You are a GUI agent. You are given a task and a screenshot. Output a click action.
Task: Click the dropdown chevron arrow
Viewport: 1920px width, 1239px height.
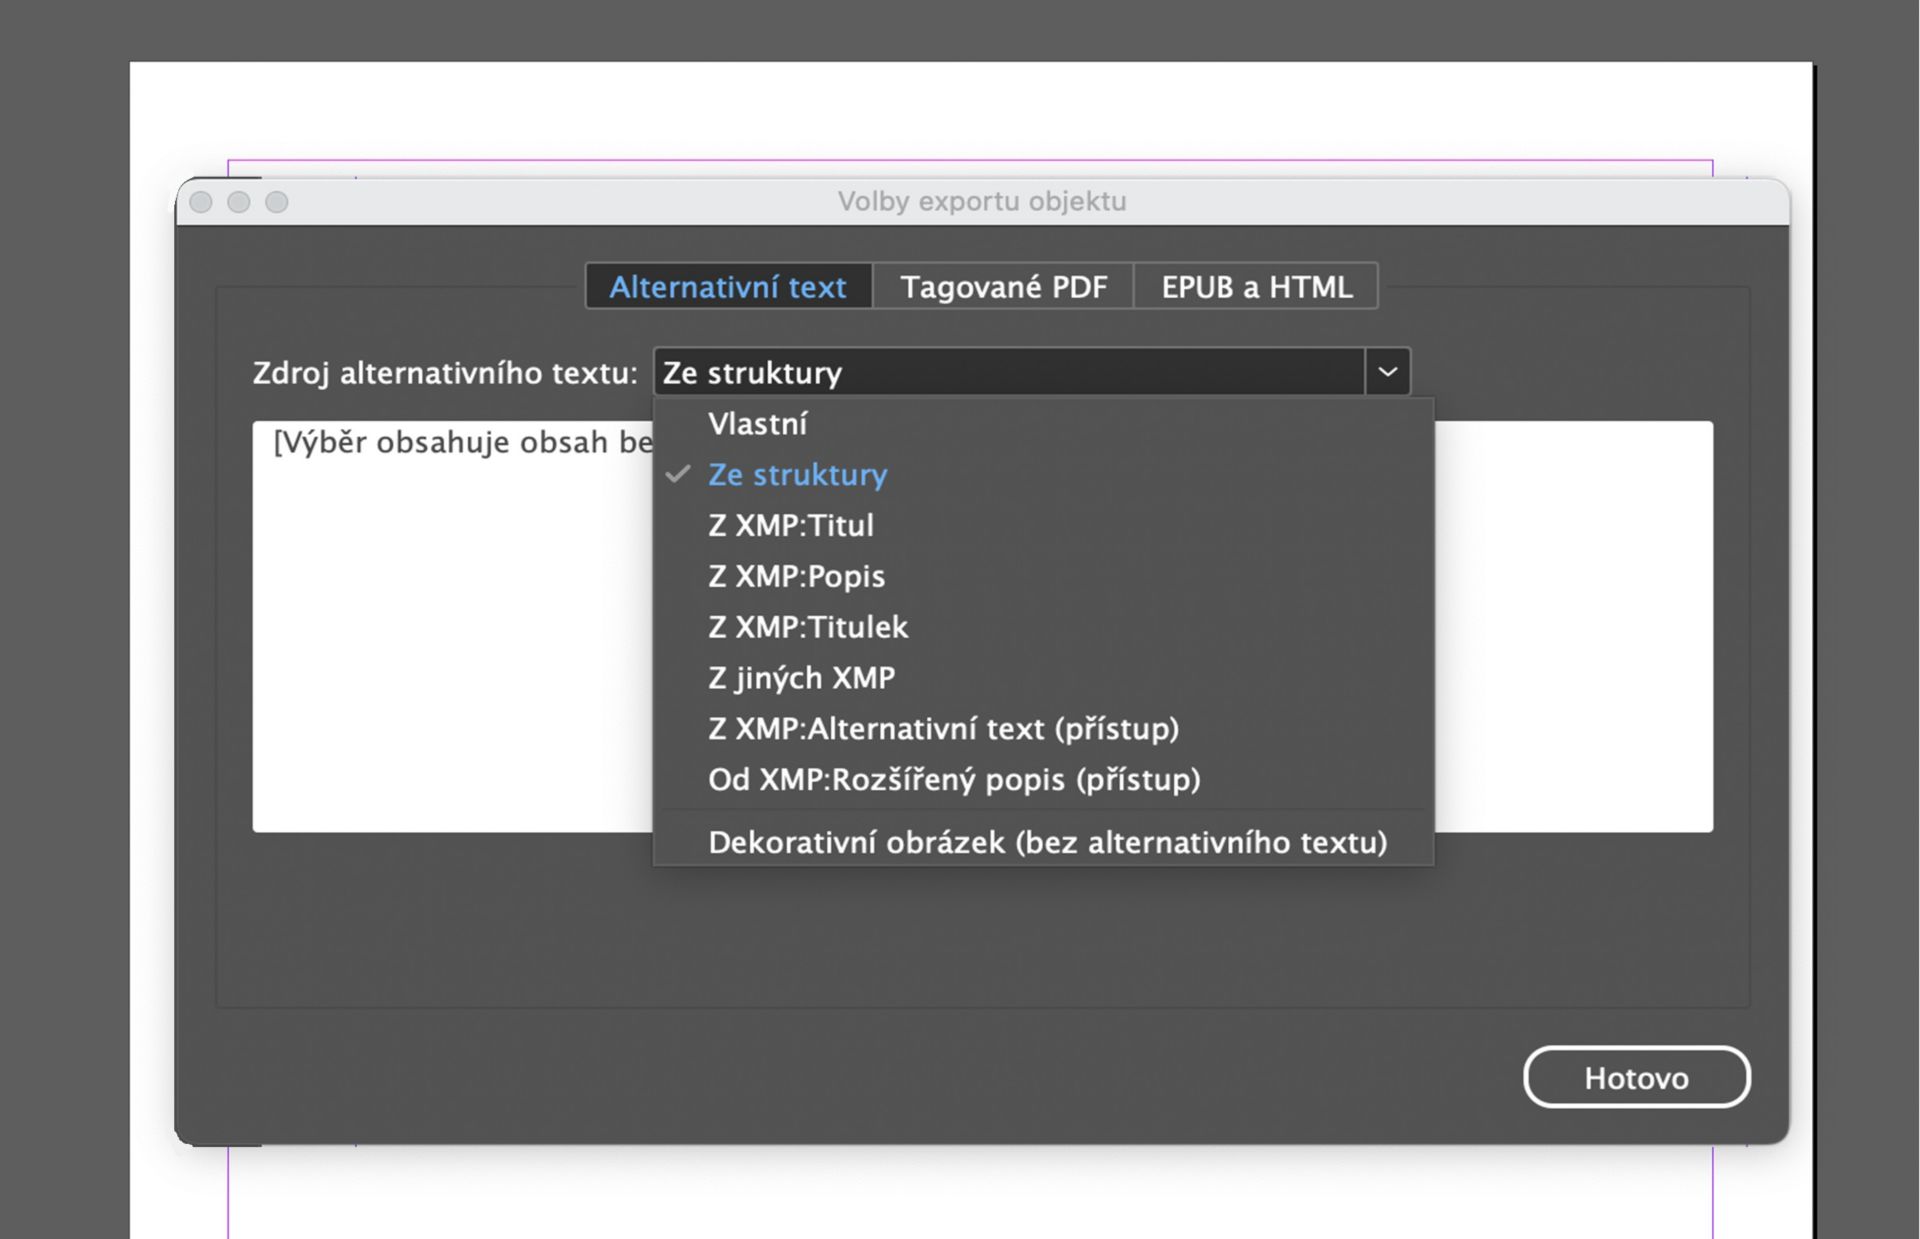pyautogui.click(x=1386, y=372)
